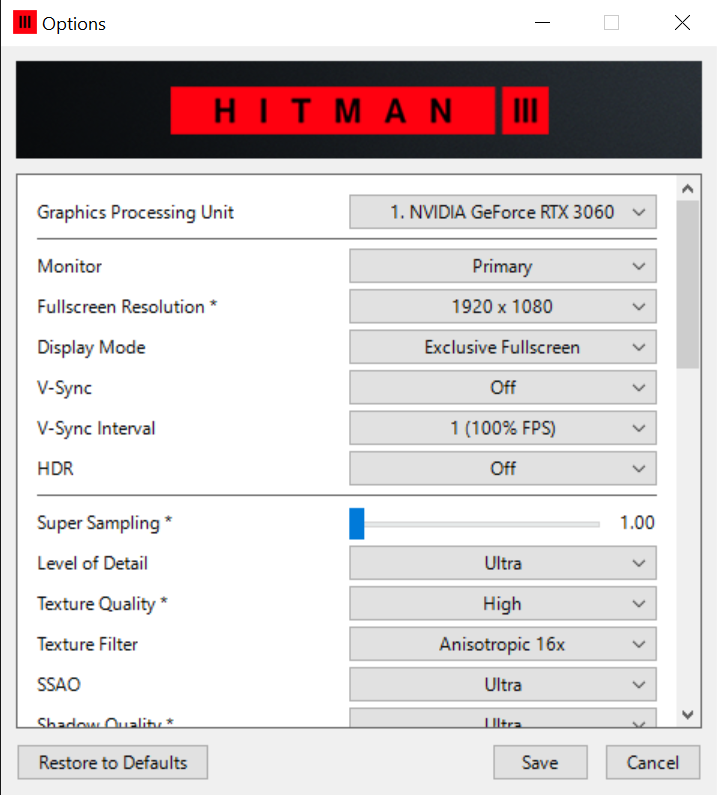
Task: Click the scrollbar down arrow
Action: point(687,714)
